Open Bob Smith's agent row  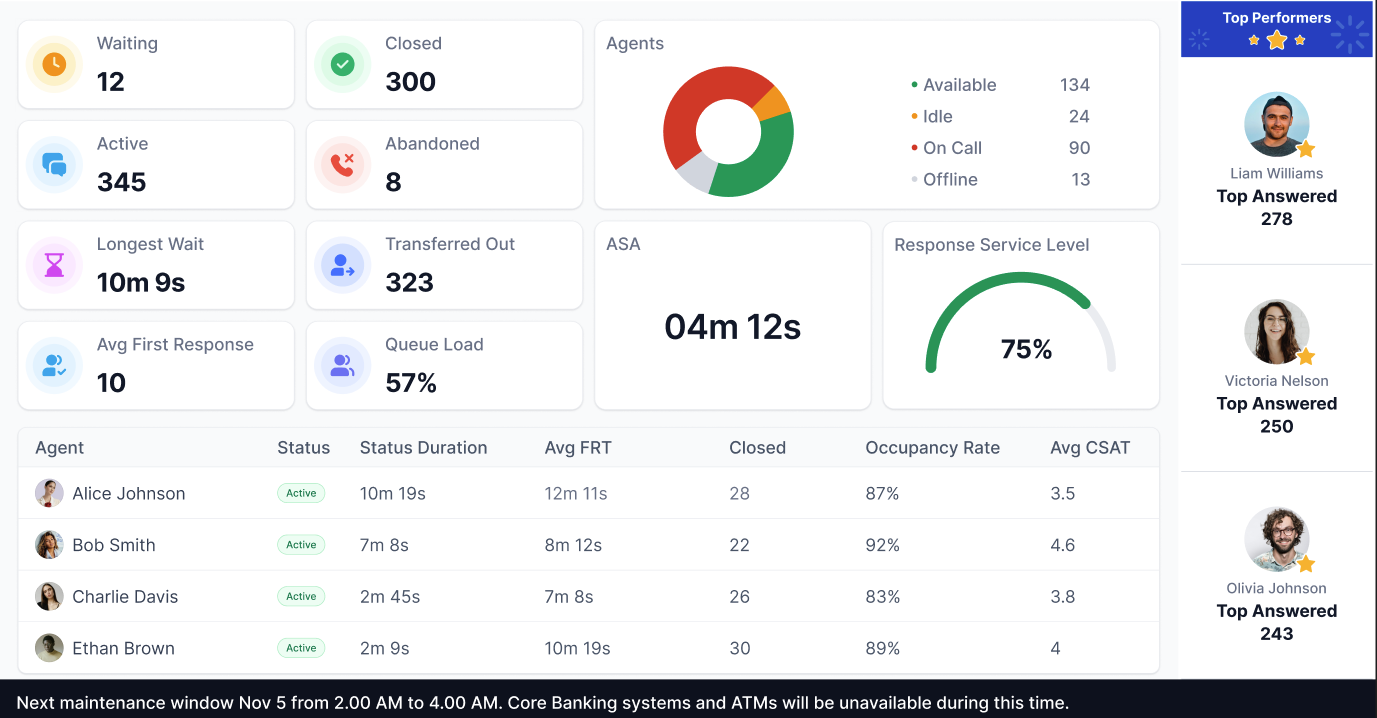pos(114,545)
